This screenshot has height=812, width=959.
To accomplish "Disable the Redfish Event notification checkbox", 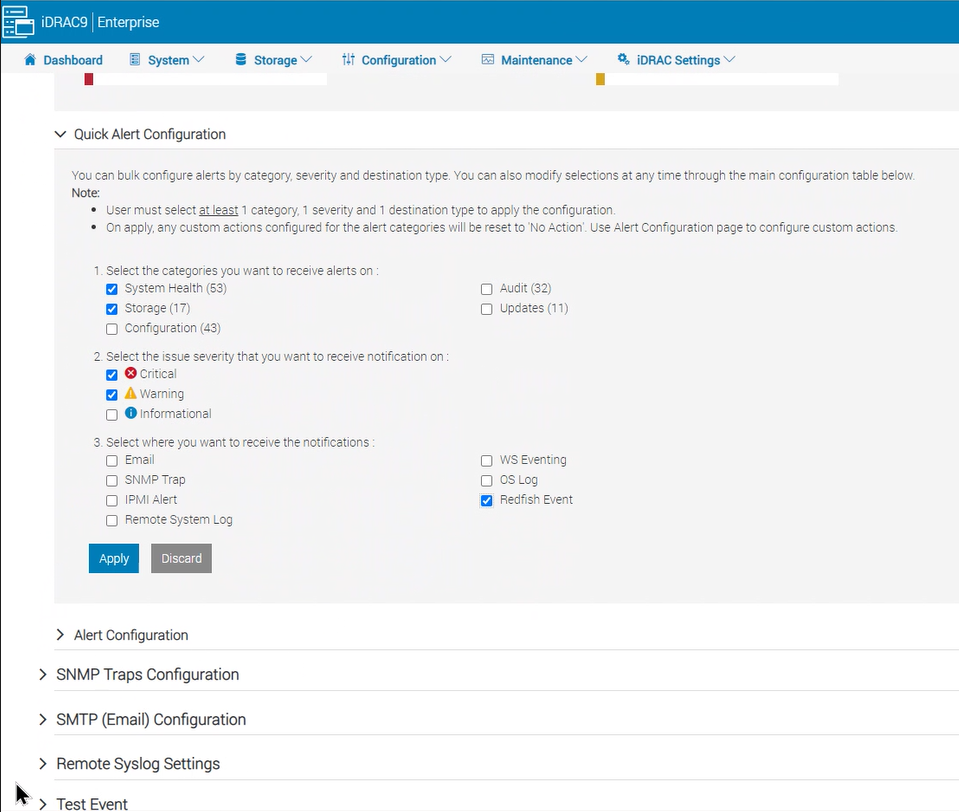I will pyautogui.click(x=486, y=500).
